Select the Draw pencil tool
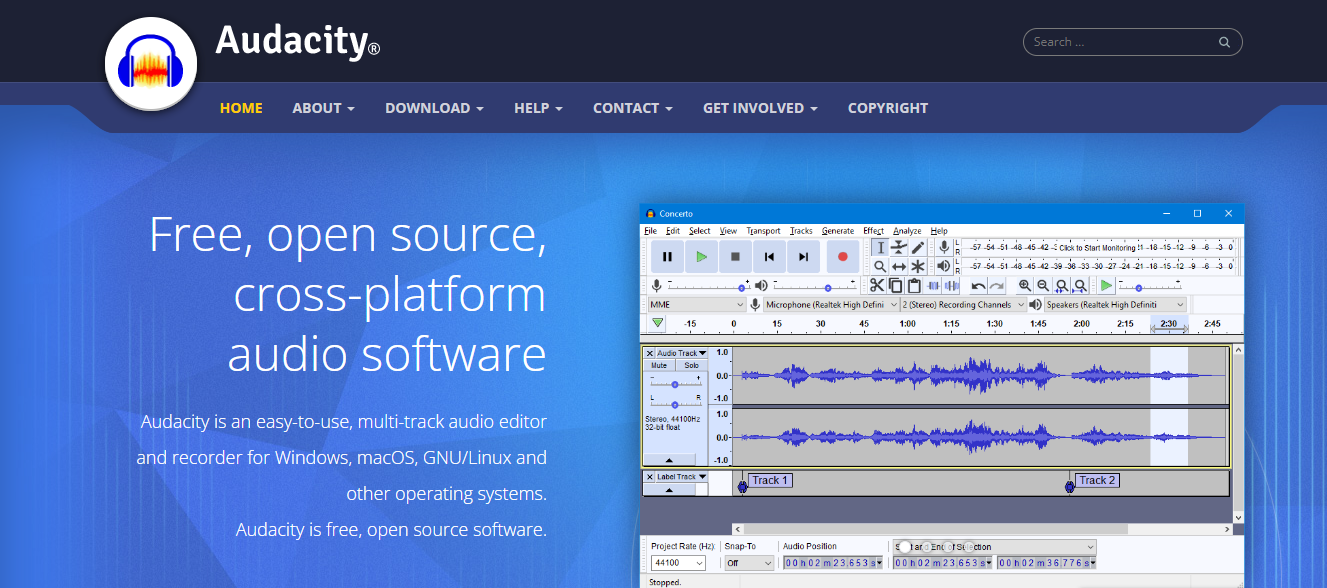Screen dimensions: 1327x588 [x=918, y=247]
